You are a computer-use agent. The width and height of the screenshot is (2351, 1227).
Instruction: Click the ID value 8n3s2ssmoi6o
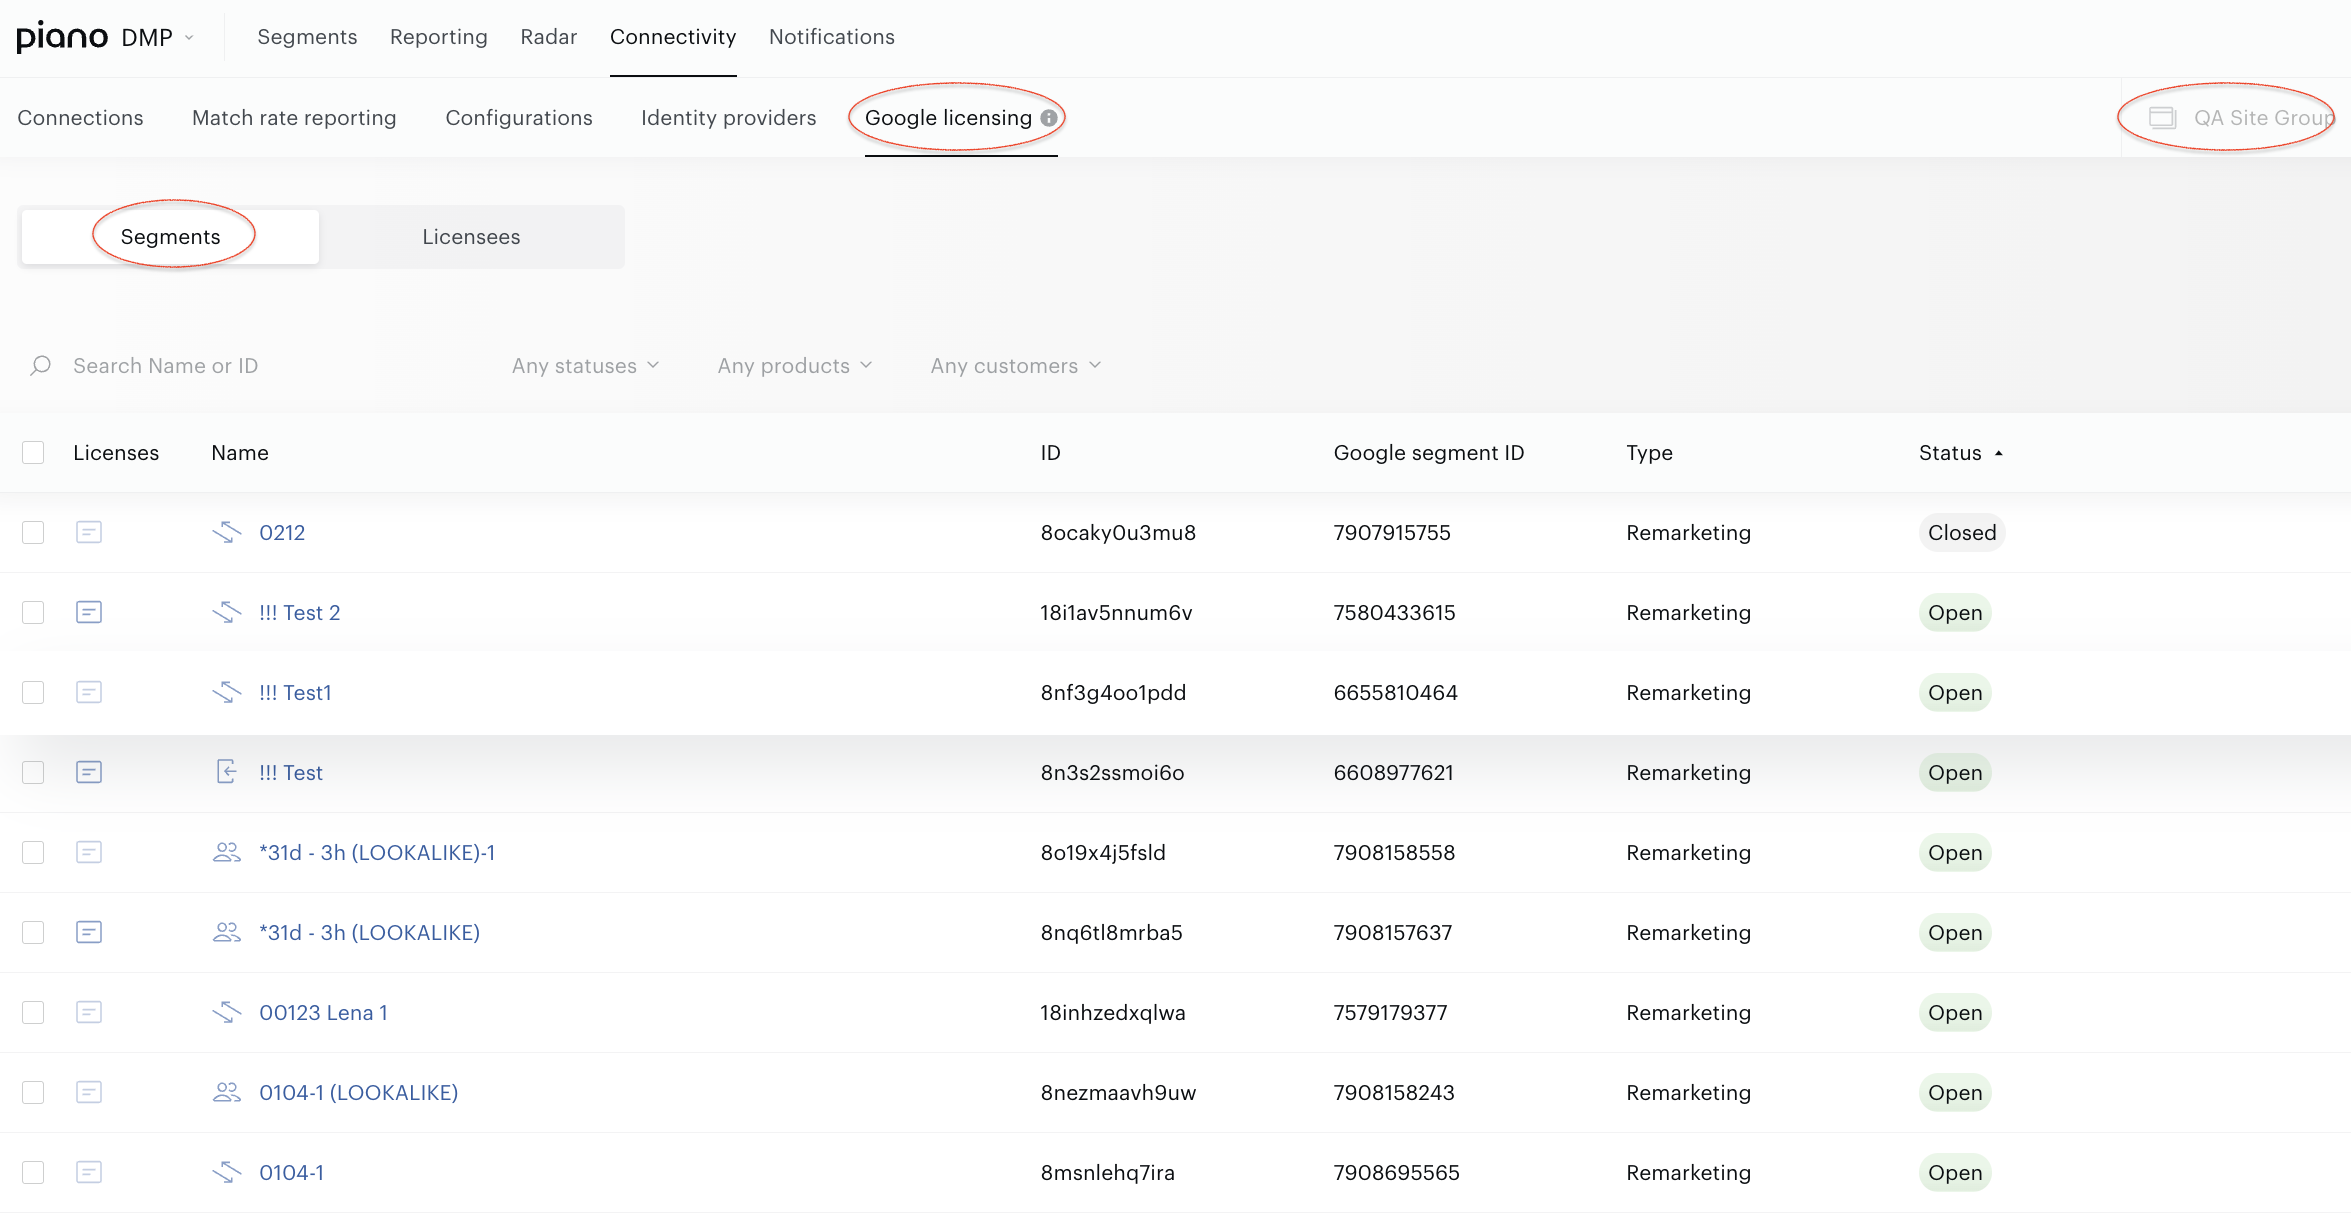pos(1112,773)
